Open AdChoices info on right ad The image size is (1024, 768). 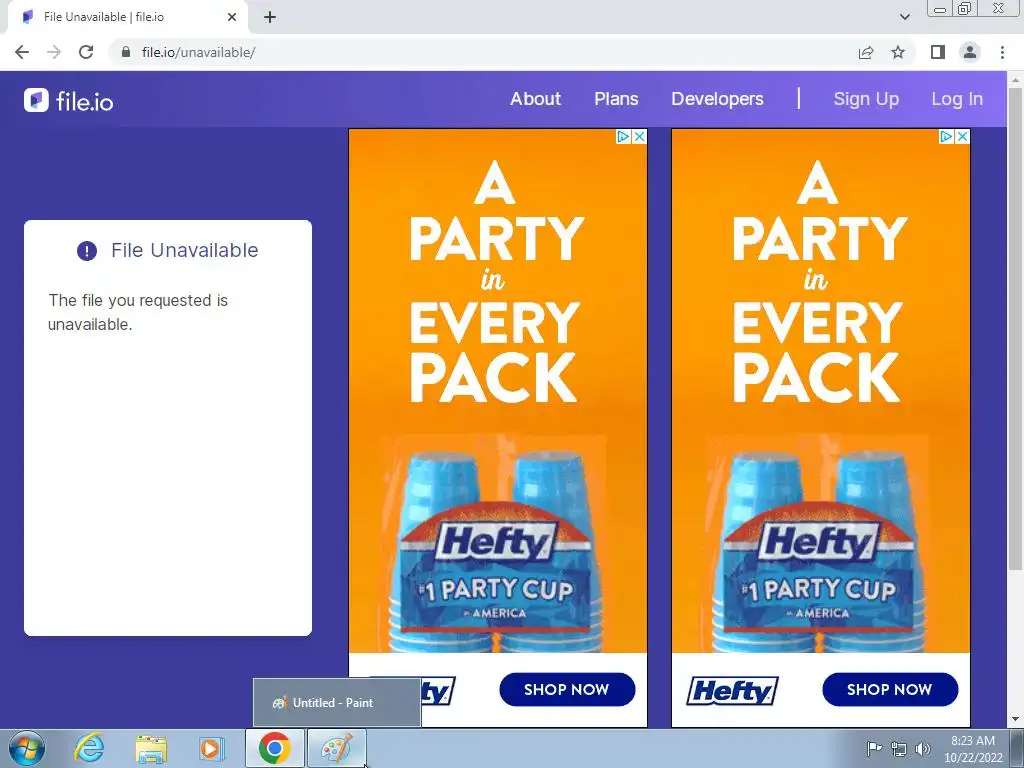click(946, 136)
